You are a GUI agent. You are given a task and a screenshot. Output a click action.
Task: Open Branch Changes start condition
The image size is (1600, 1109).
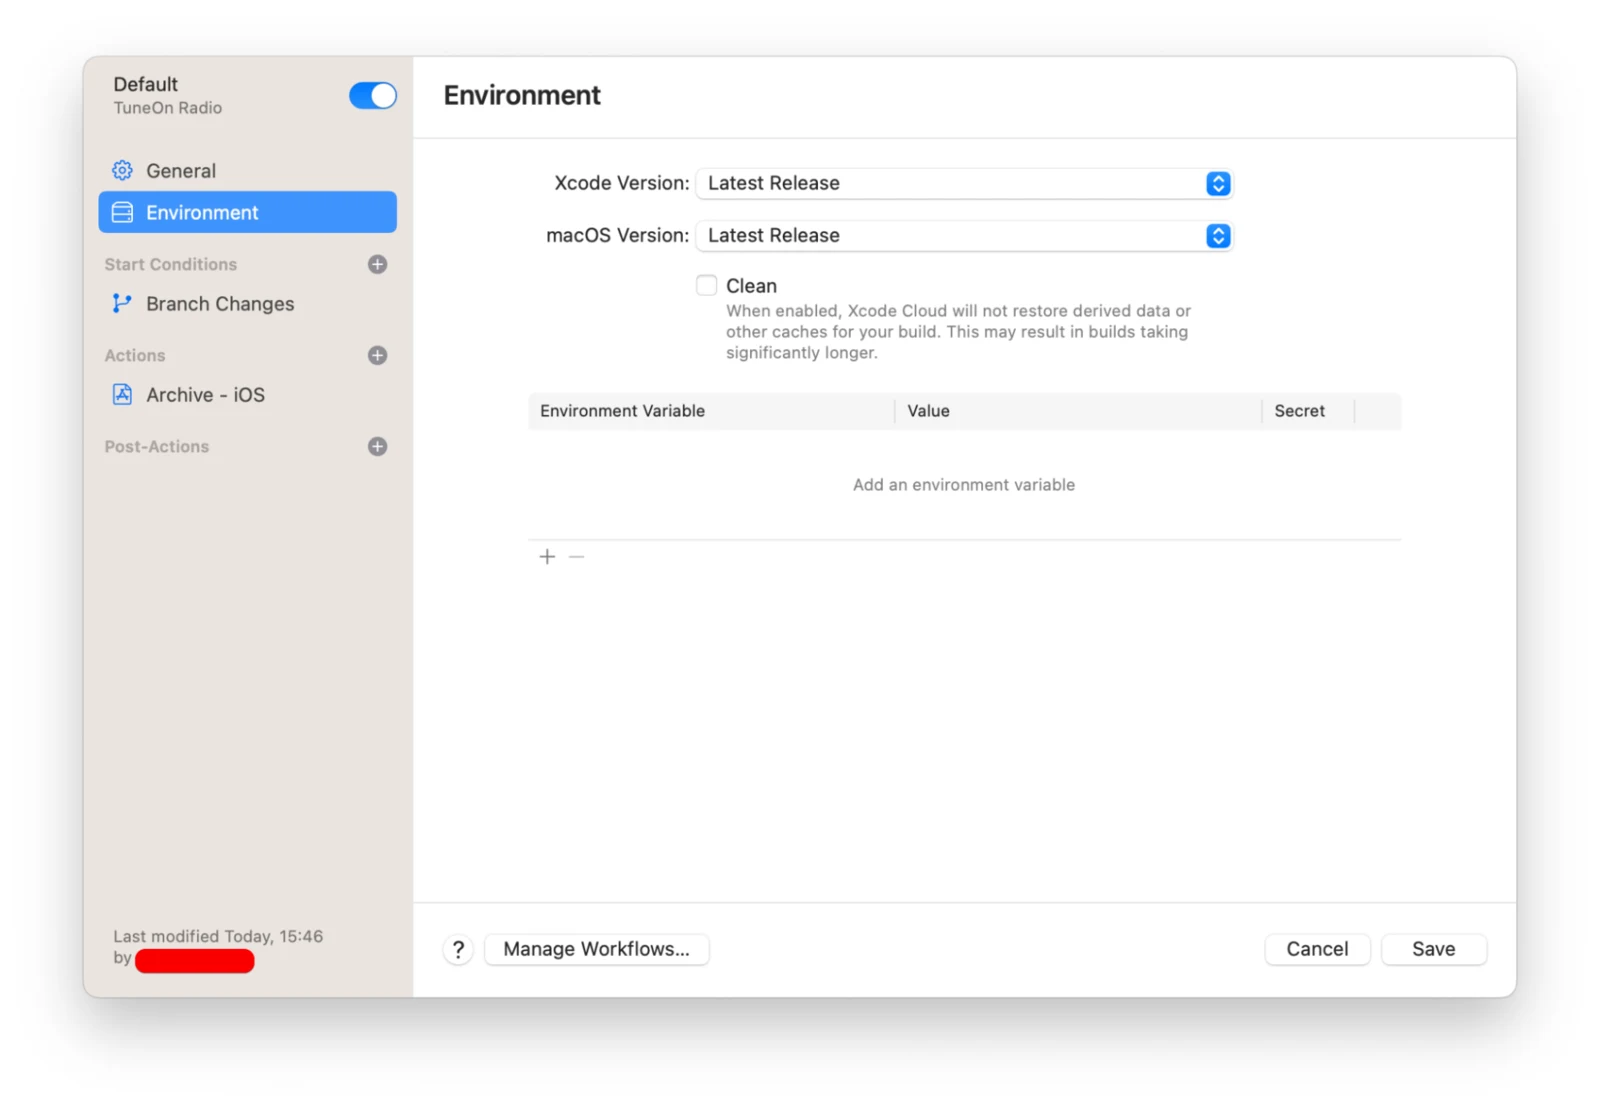coord(247,304)
